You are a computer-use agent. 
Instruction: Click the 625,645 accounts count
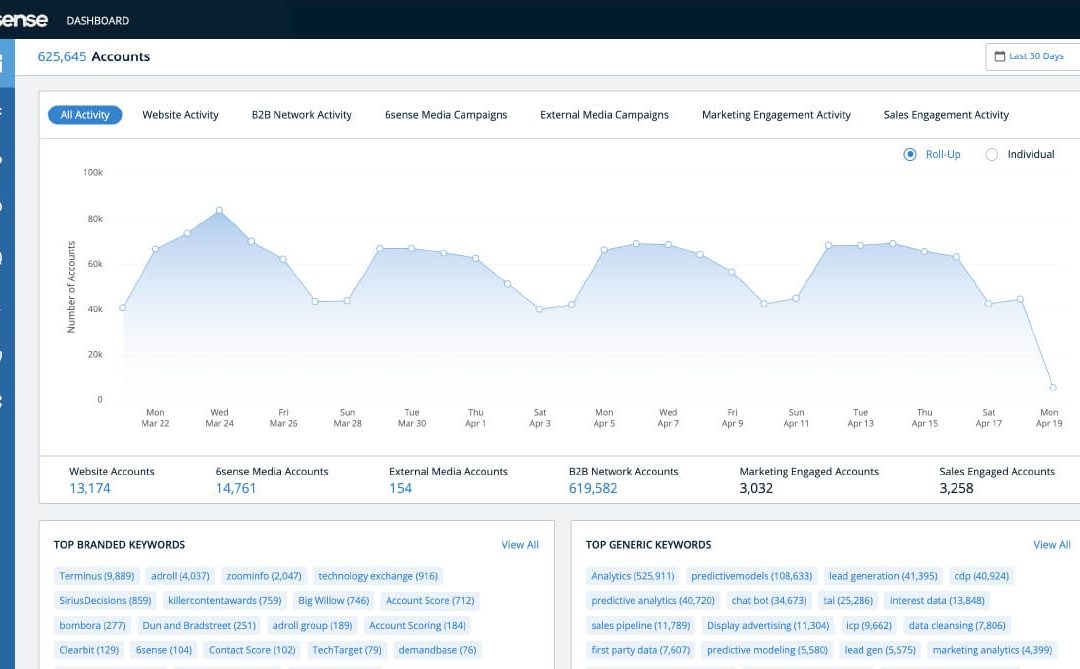(x=62, y=56)
